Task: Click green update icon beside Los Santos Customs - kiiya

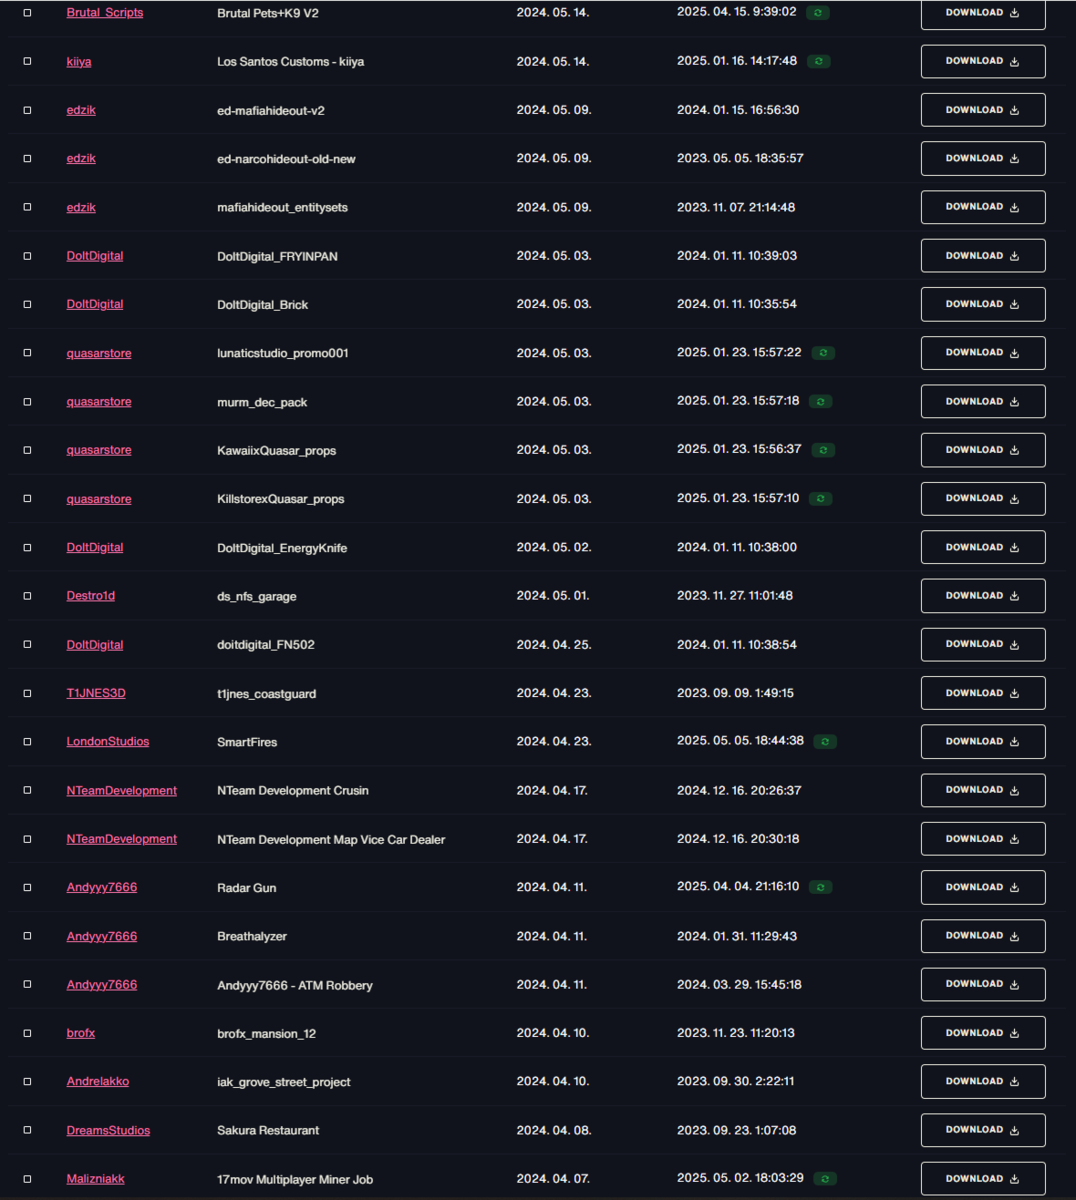Action: 819,61
